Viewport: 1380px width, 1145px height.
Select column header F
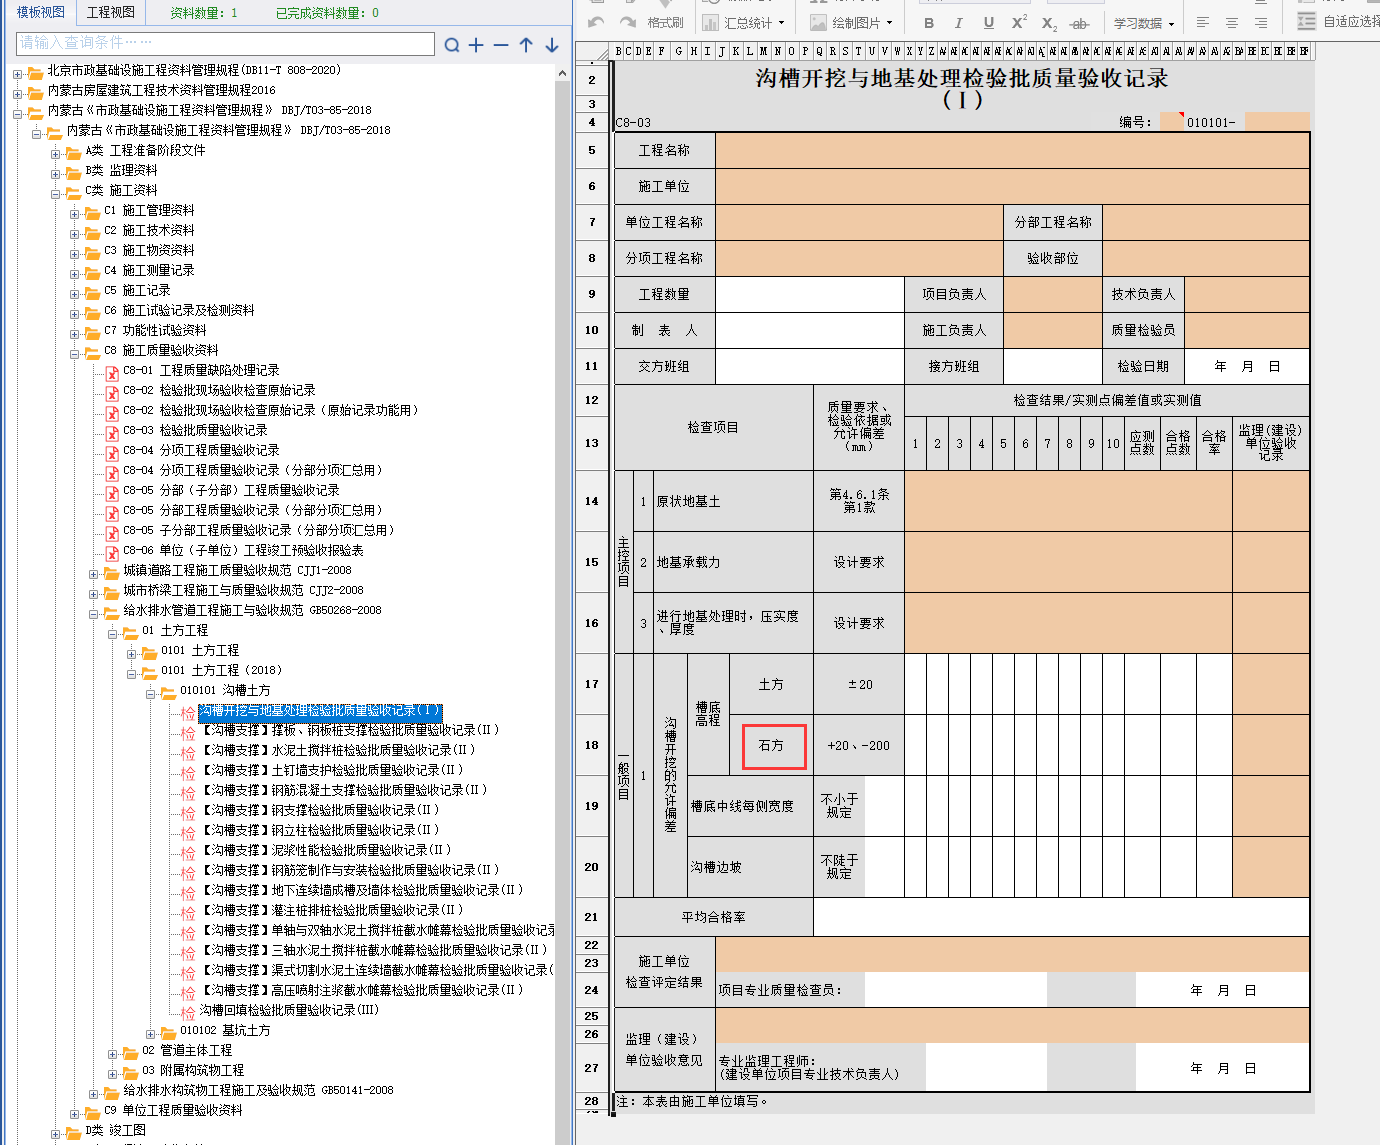[661, 51]
